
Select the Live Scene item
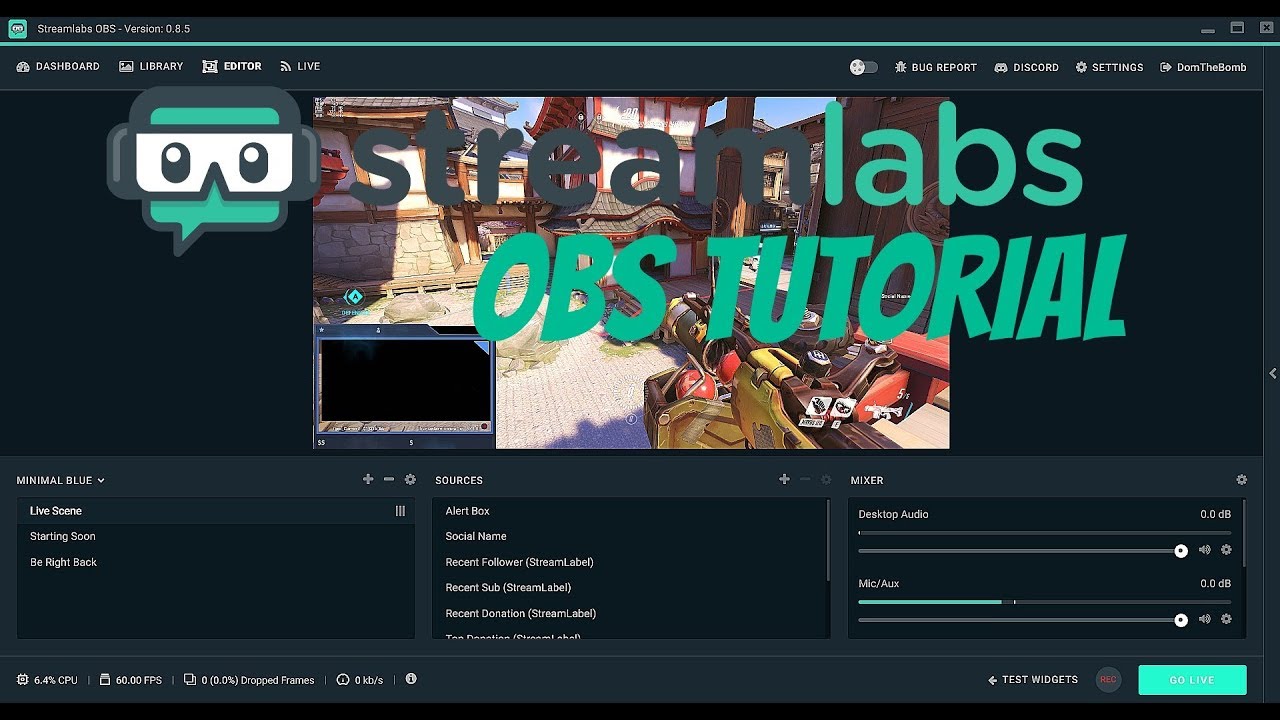point(216,511)
